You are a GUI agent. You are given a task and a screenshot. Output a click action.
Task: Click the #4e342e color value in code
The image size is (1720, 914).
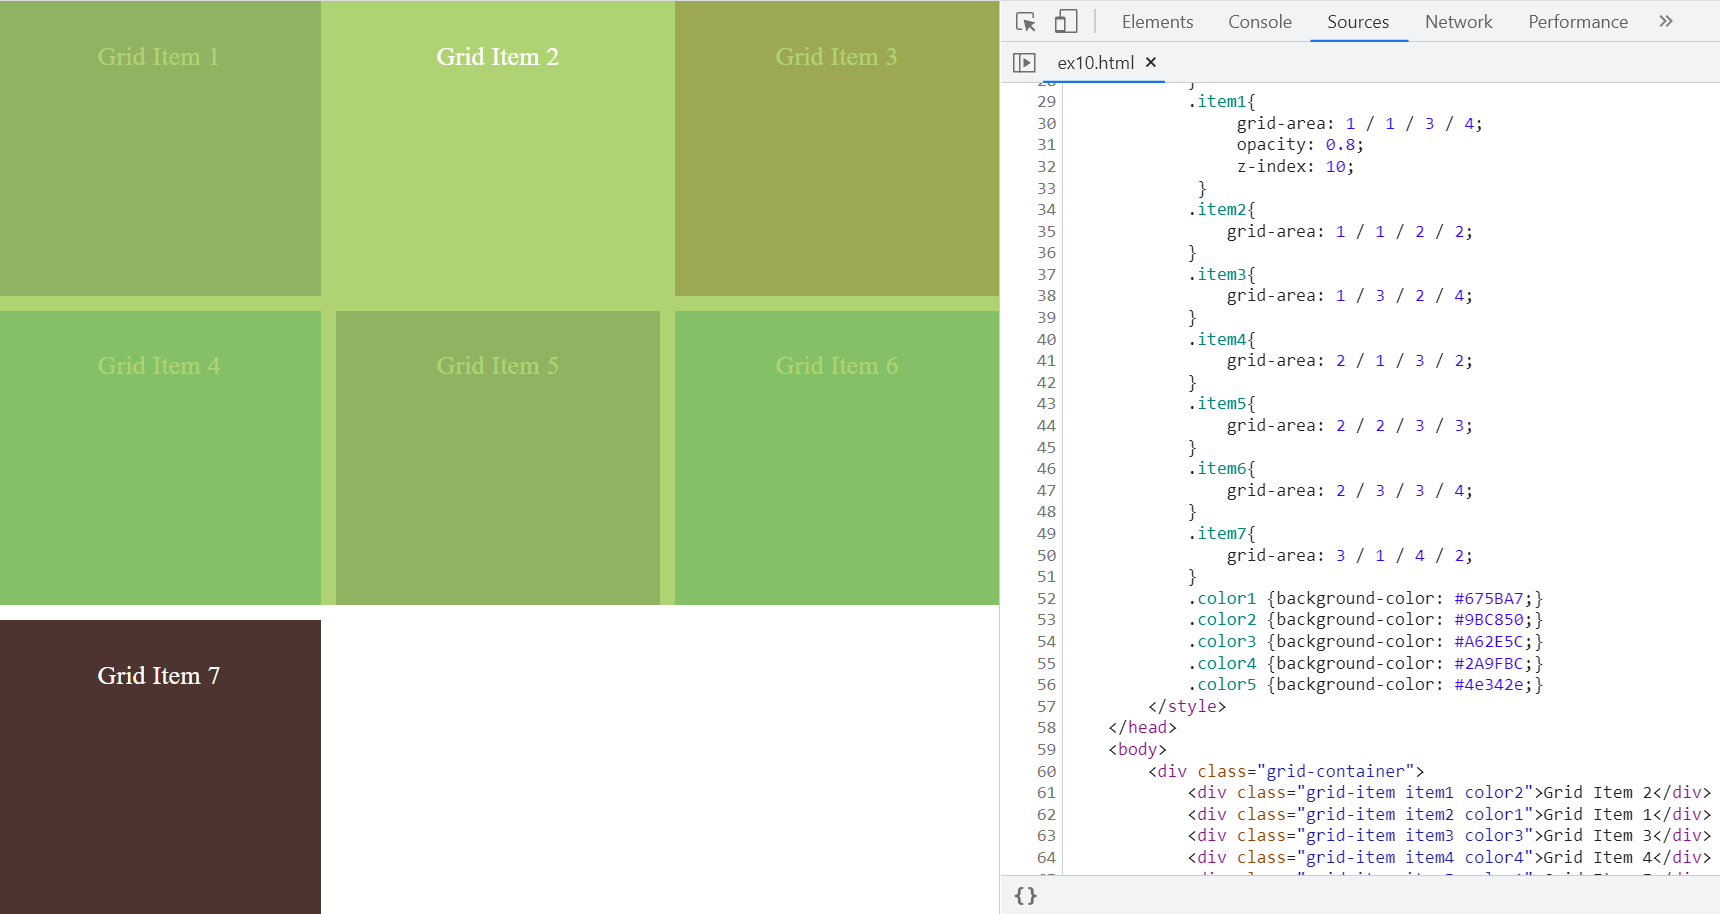click(1488, 685)
